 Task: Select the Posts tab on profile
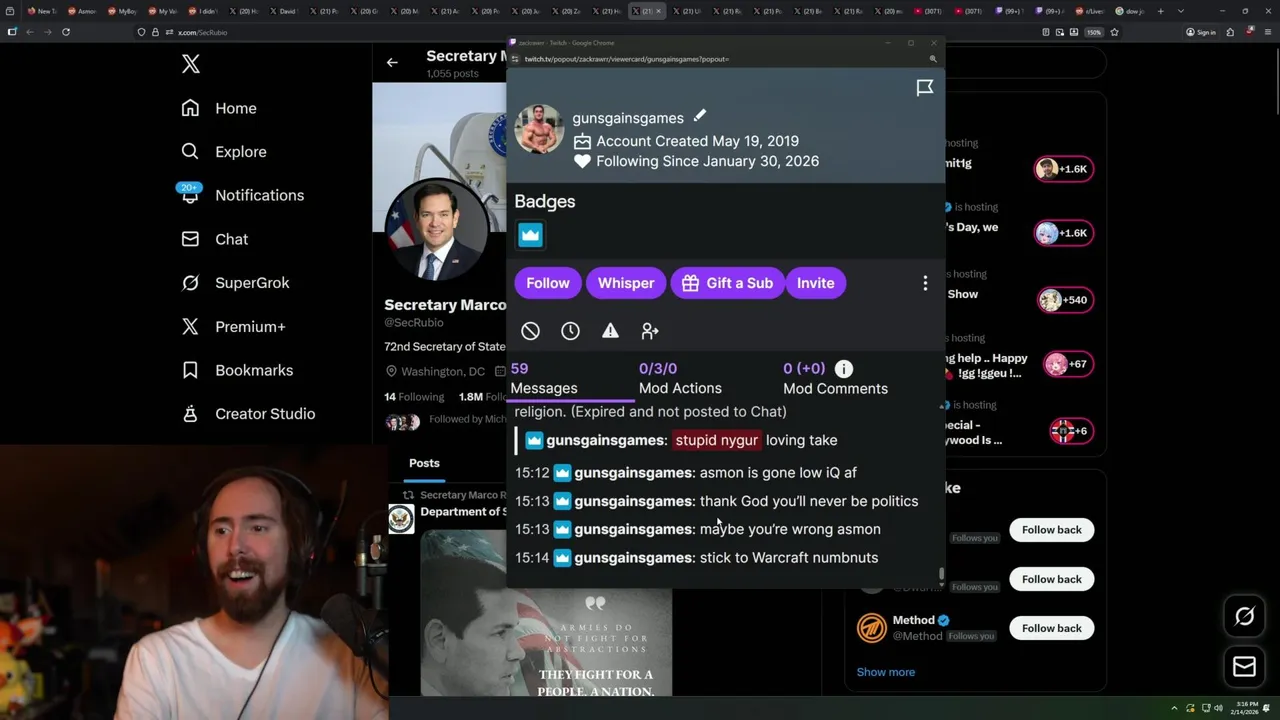pos(424,463)
